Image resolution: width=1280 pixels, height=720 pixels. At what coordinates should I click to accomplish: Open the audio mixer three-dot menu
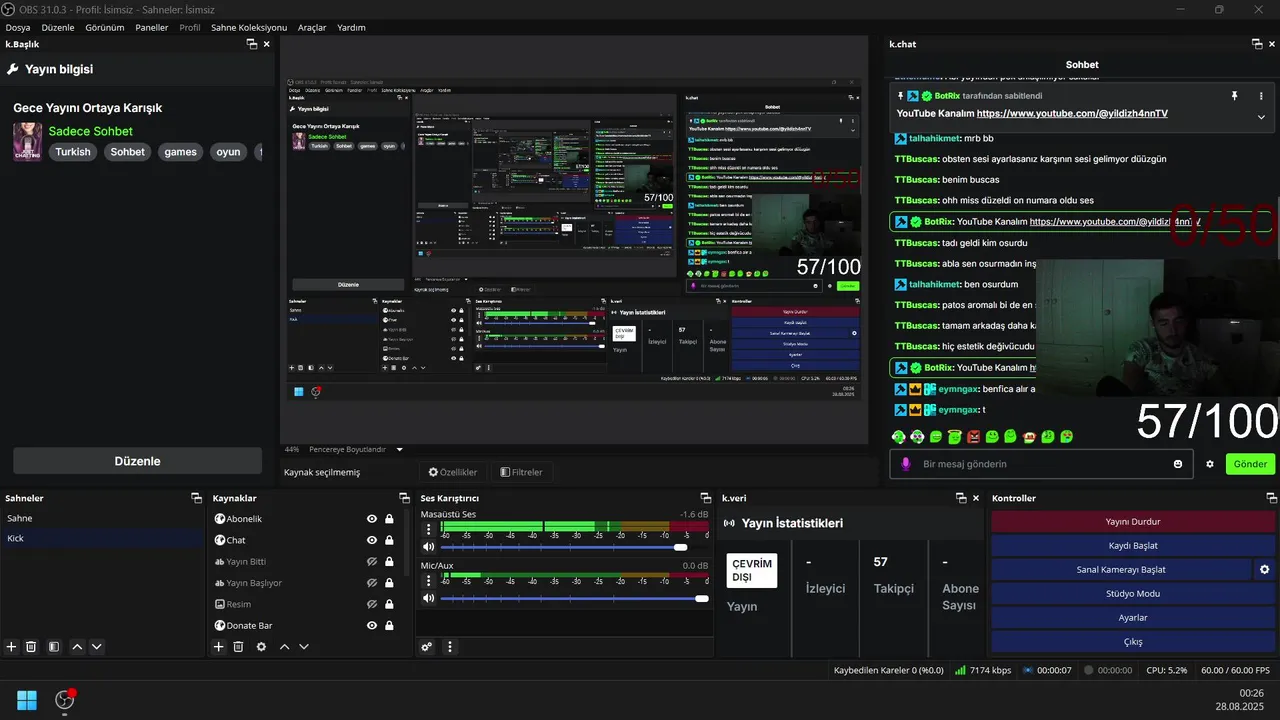450,647
